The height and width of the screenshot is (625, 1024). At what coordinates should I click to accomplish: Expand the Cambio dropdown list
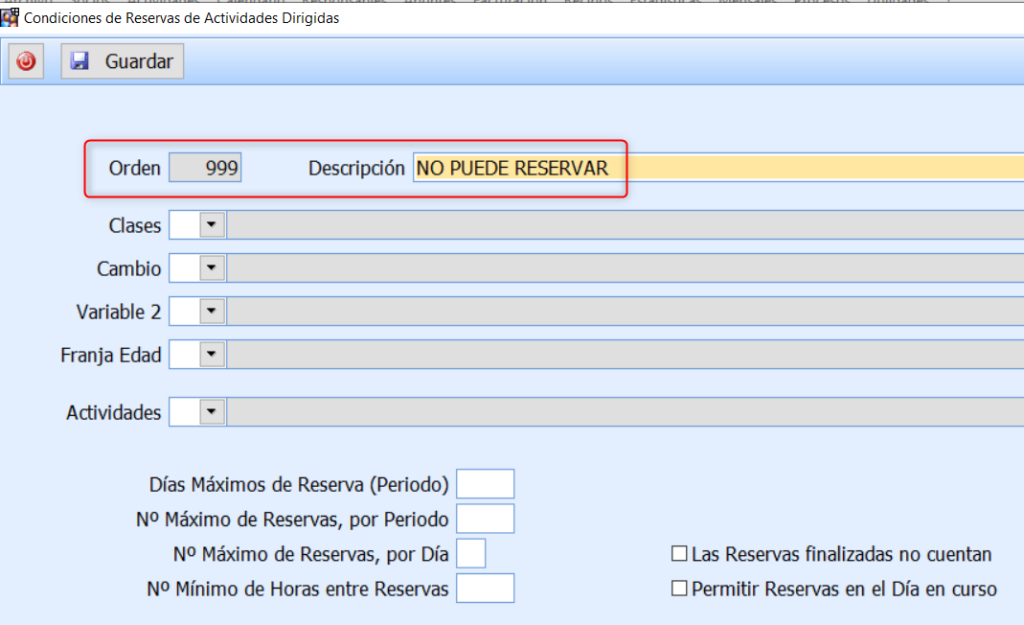point(211,268)
